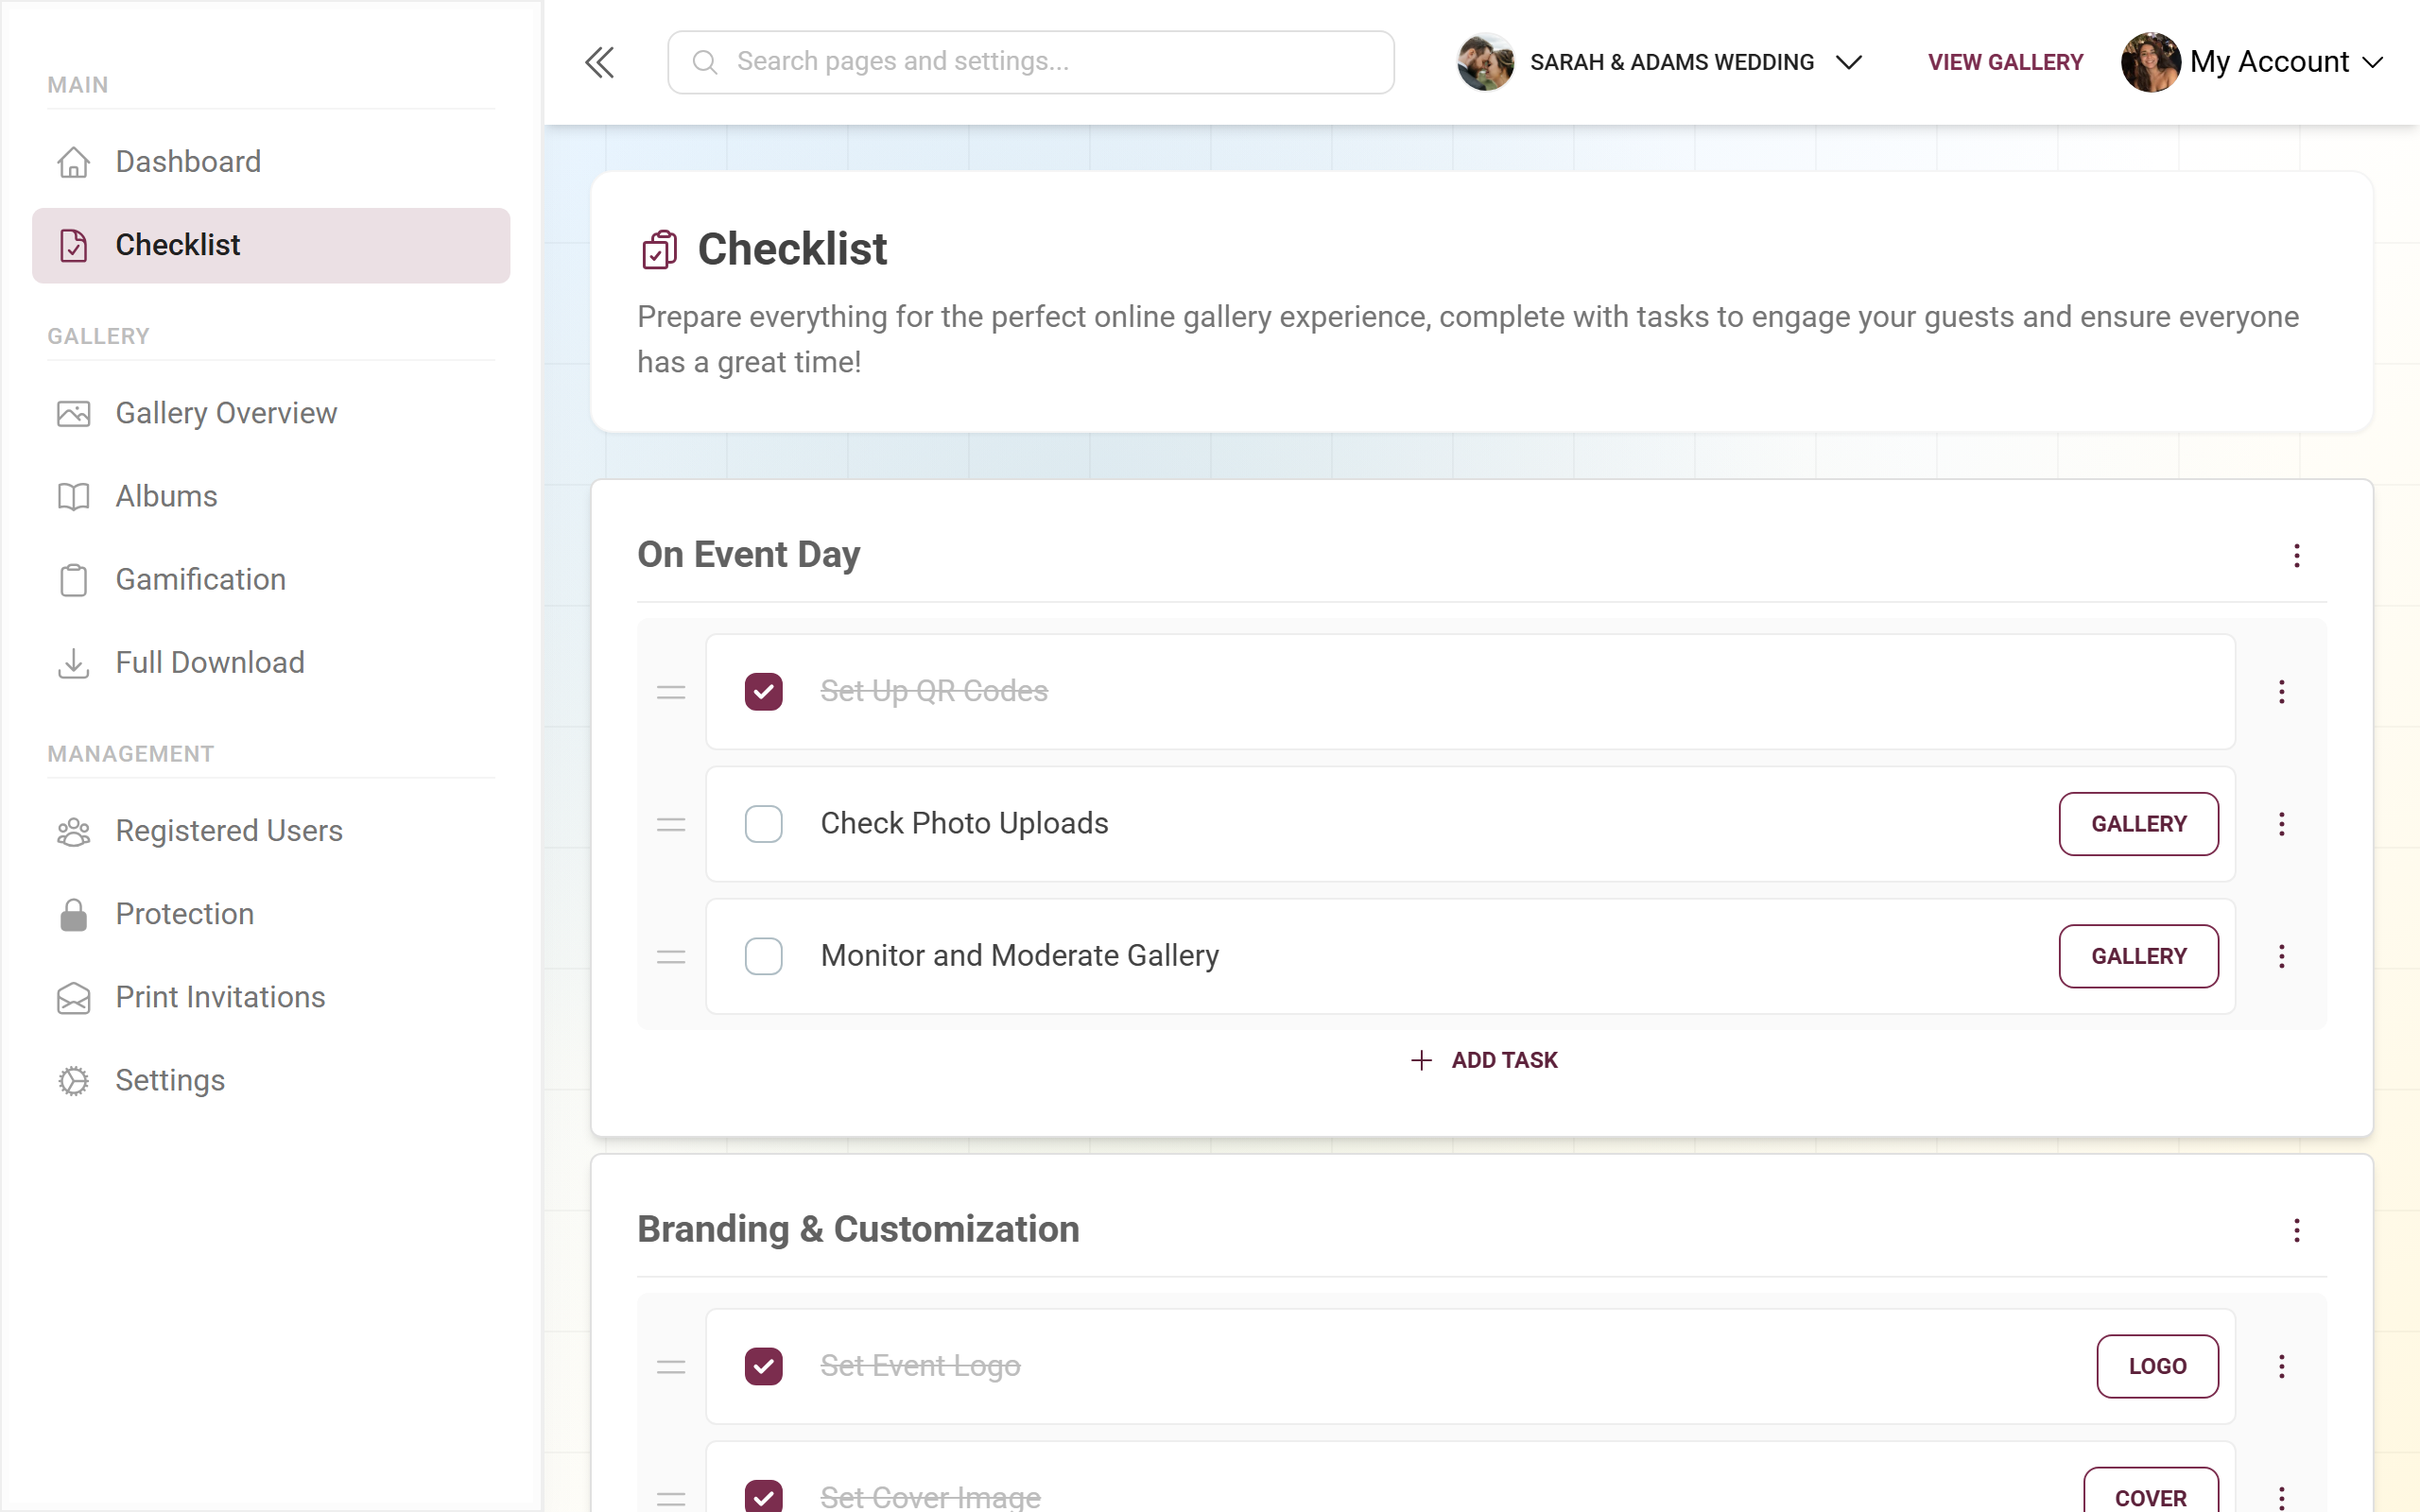Viewport: 2420px width, 1512px height.
Task: Click the View Gallery link
Action: tap(2005, 62)
